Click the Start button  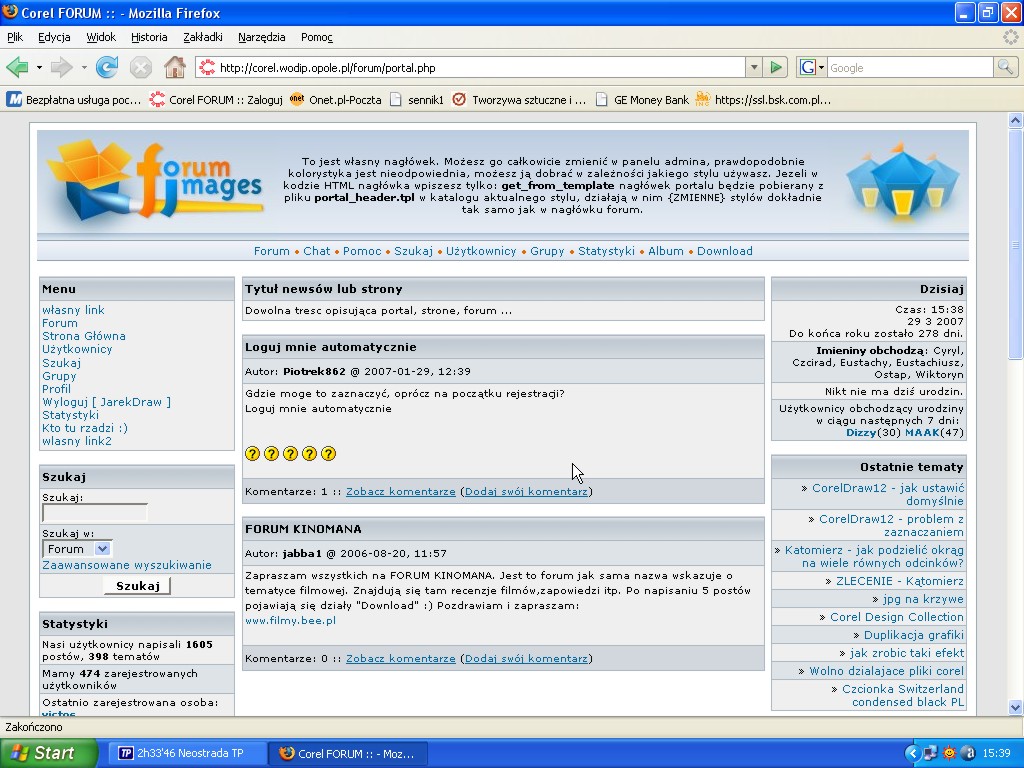[x=48, y=753]
